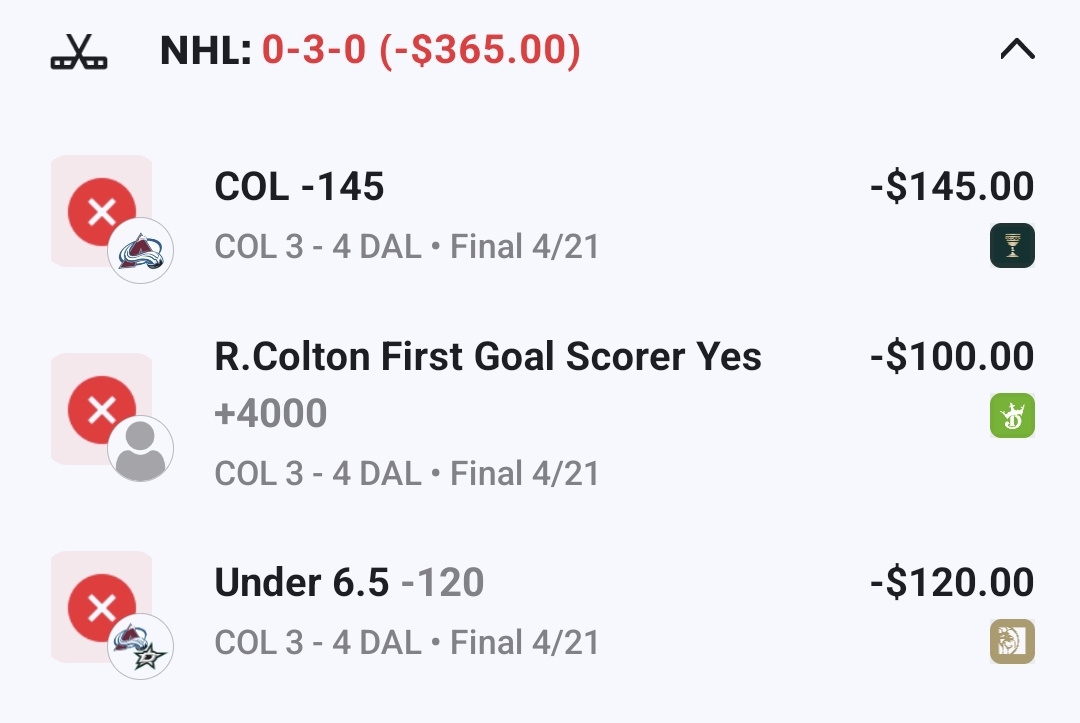This screenshot has height=723, width=1080.
Task: Click the +4000 odds text
Action: point(271,413)
